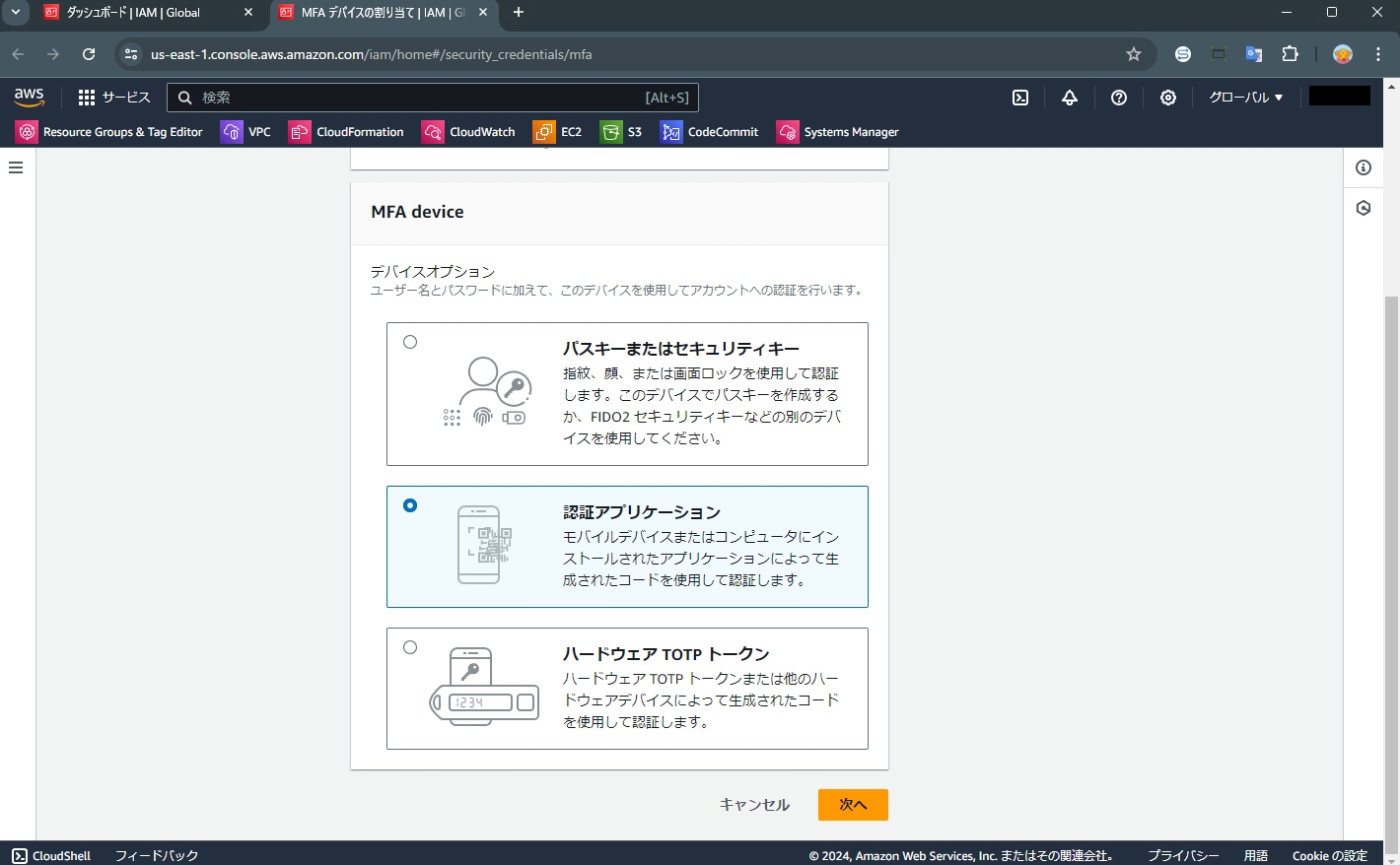Screen dimensions: 1400x865
Task: Switch to MFA デバイスの割り当て tab
Action: pyautogui.click(x=384, y=12)
